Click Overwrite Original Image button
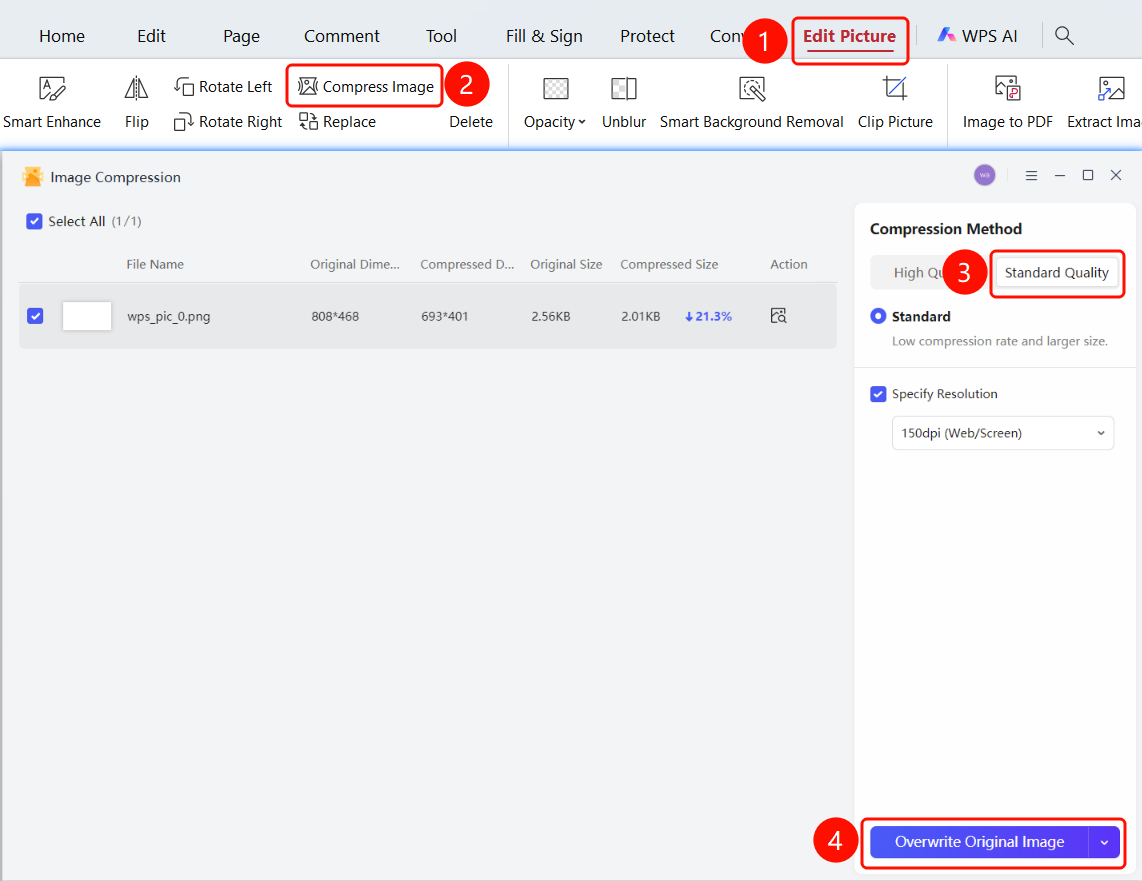This screenshot has width=1142, height=881. click(x=980, y=842)
